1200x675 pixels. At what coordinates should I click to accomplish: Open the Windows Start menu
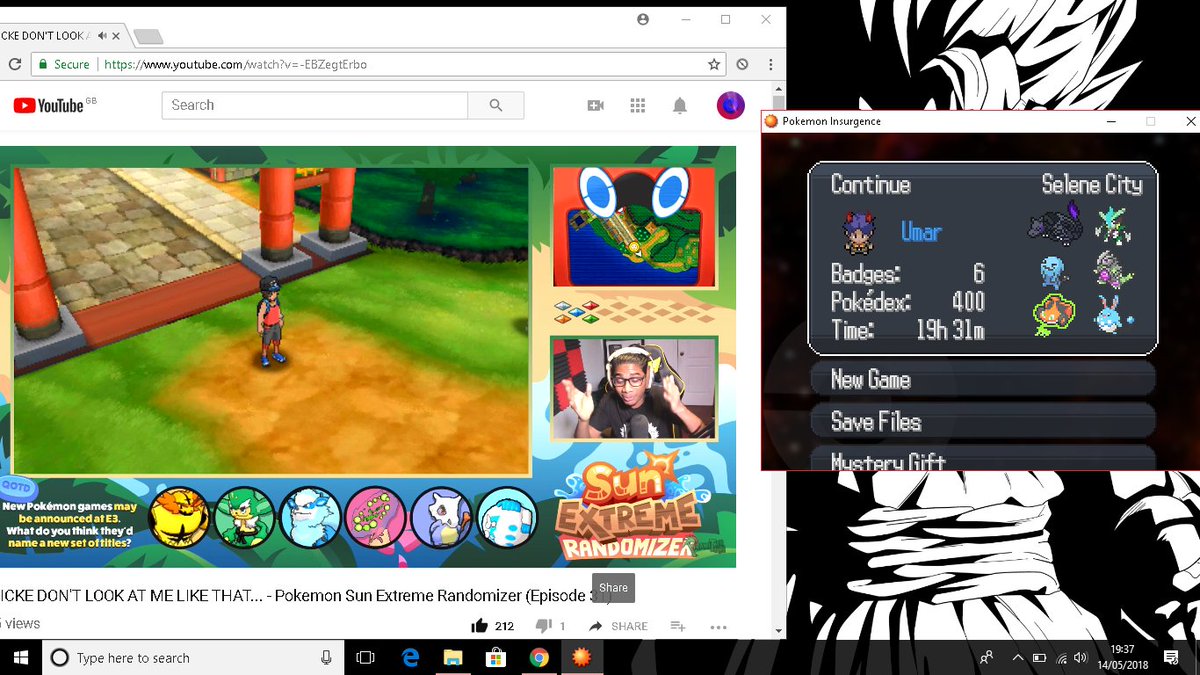20,657
